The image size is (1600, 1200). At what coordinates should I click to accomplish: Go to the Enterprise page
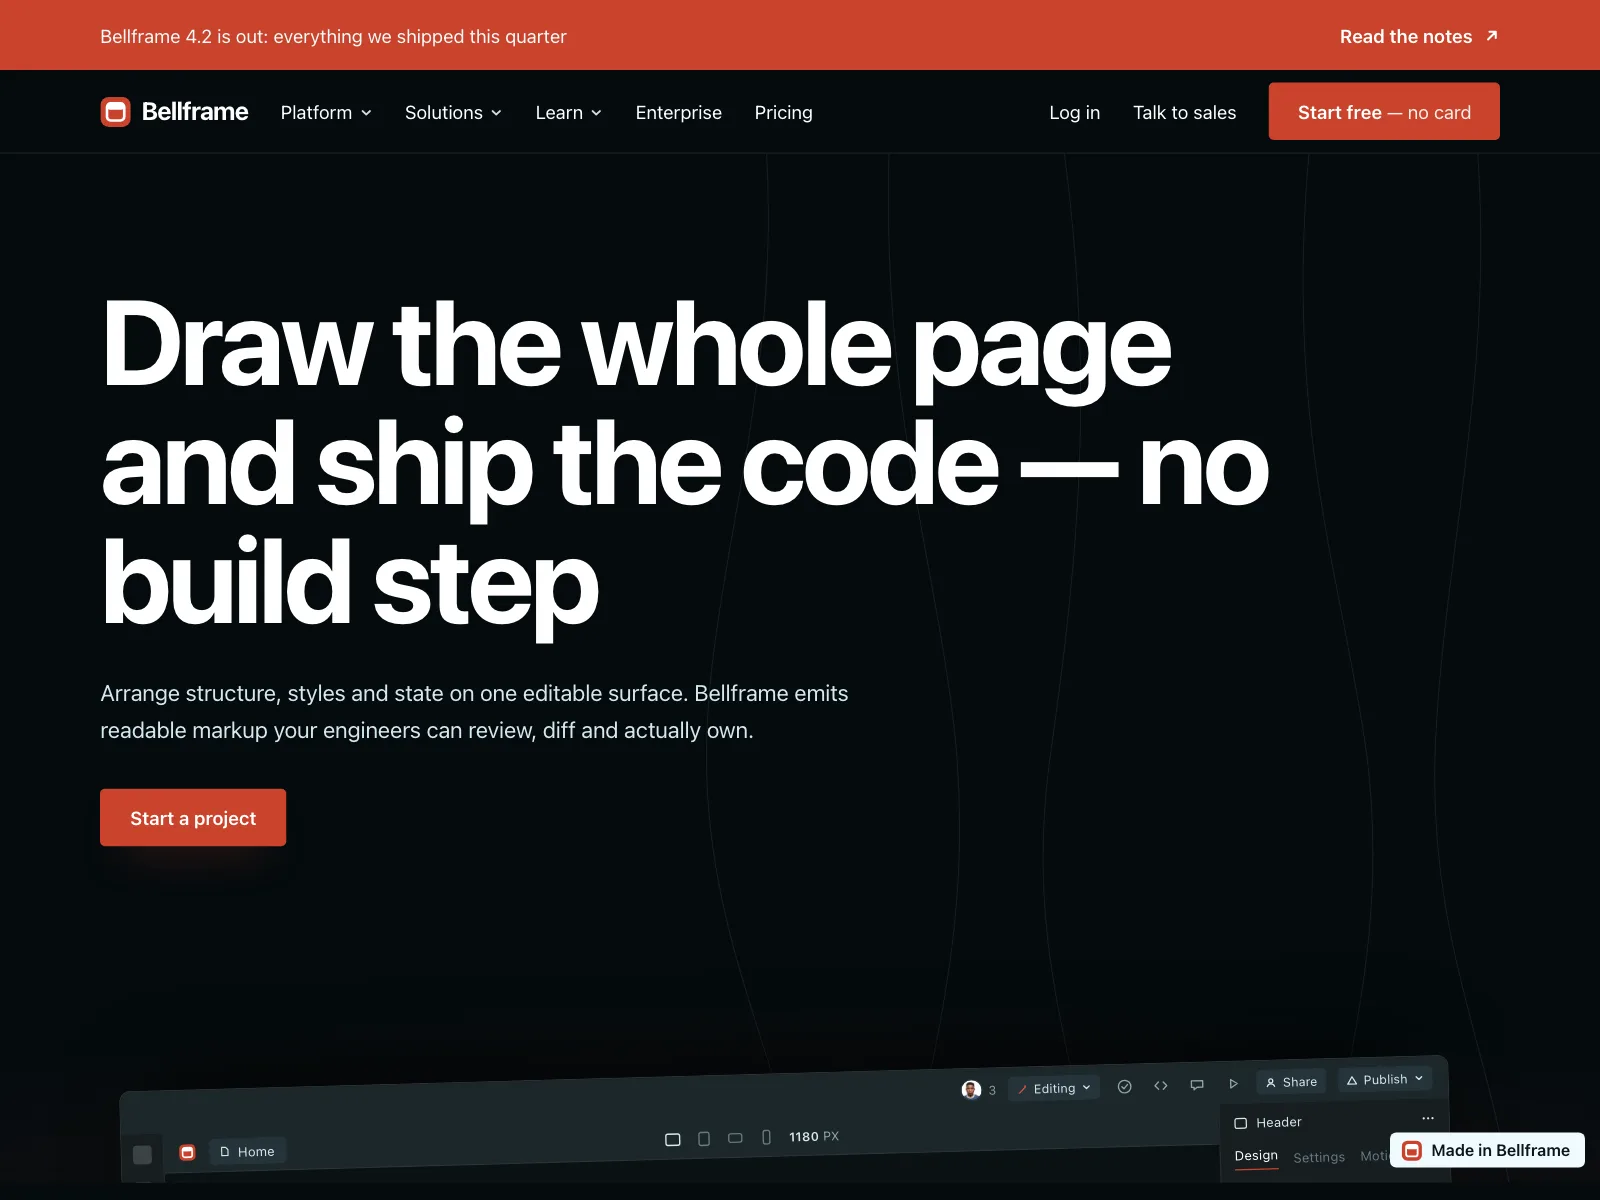(x=678, y=113)
